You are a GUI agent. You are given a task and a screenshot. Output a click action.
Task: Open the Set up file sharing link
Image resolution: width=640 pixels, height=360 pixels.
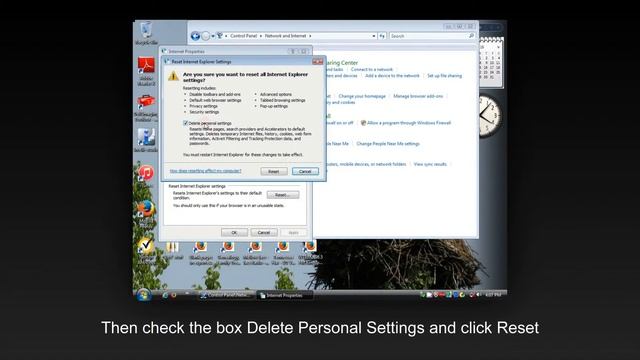coord(444,76)
